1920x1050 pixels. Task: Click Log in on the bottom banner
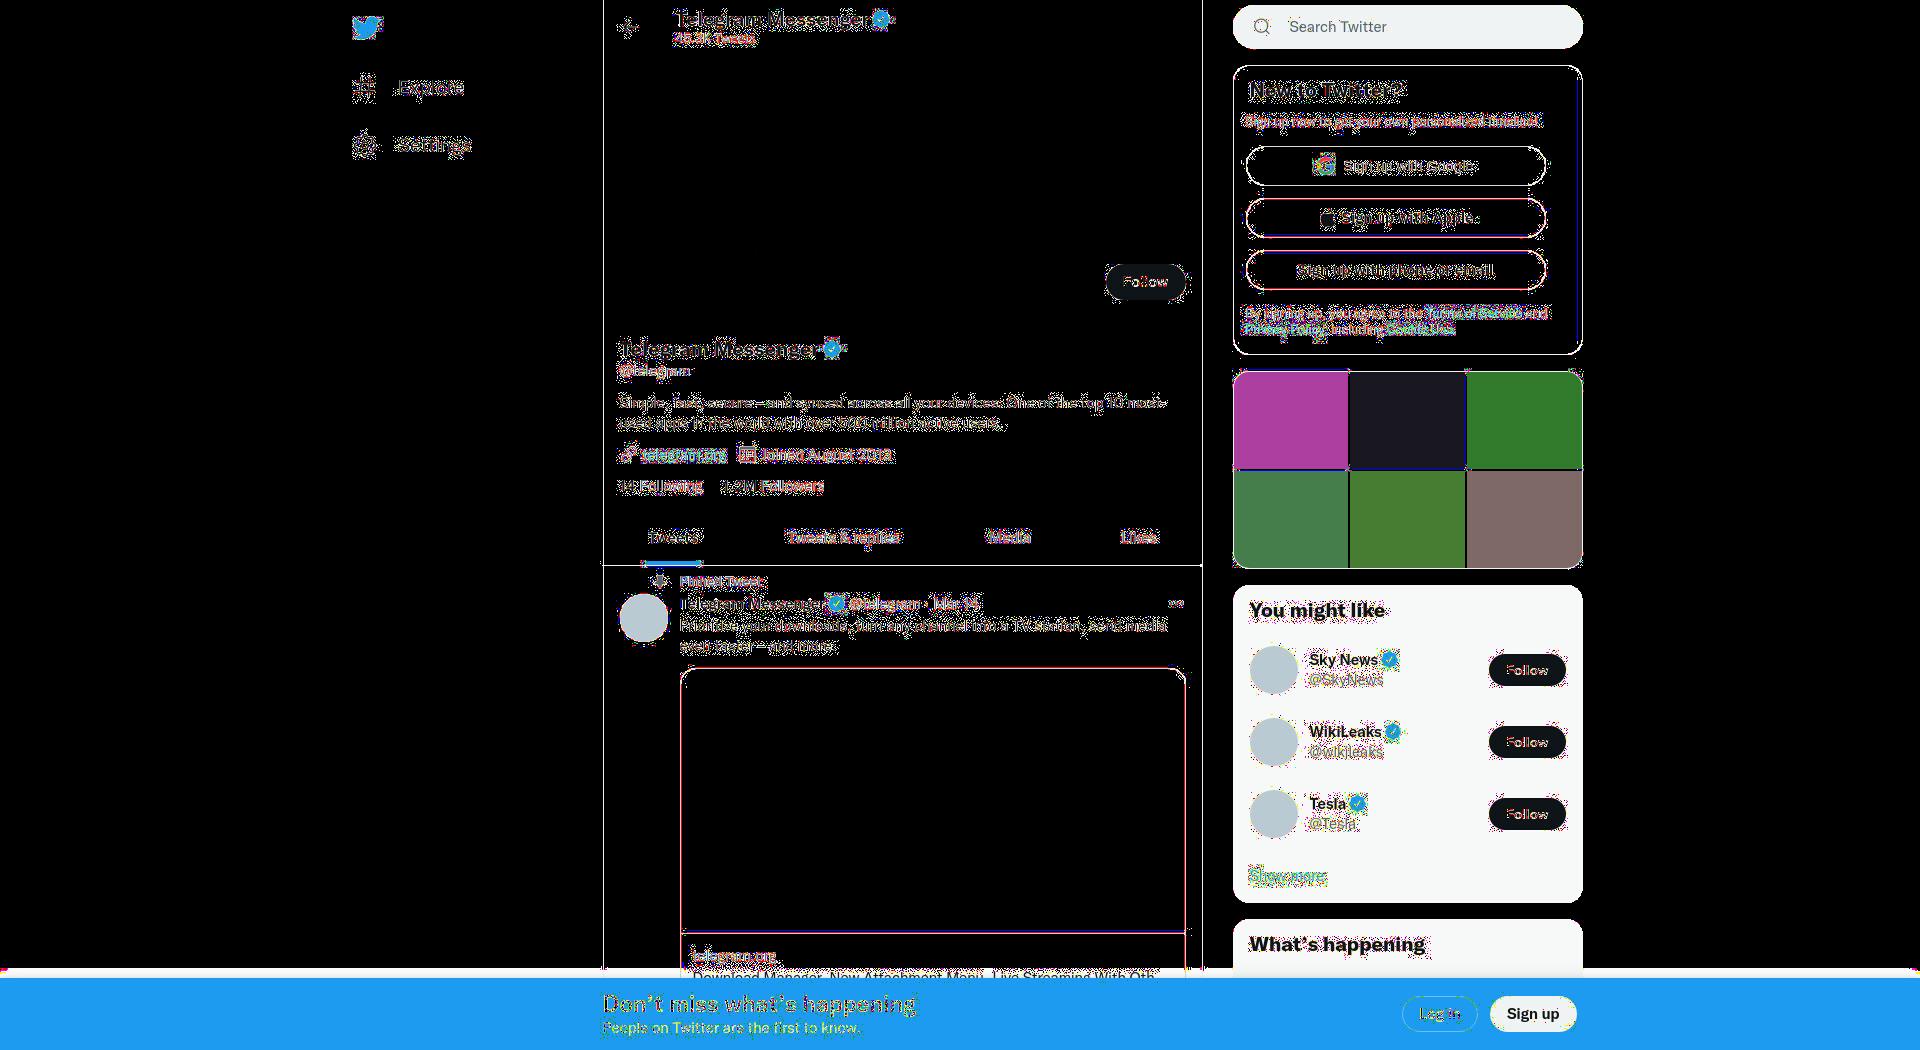[x=1439, y=1014]
